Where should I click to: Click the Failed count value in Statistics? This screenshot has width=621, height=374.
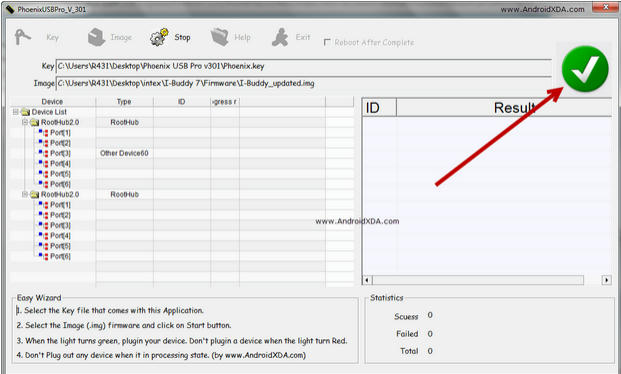coord(430,334)
